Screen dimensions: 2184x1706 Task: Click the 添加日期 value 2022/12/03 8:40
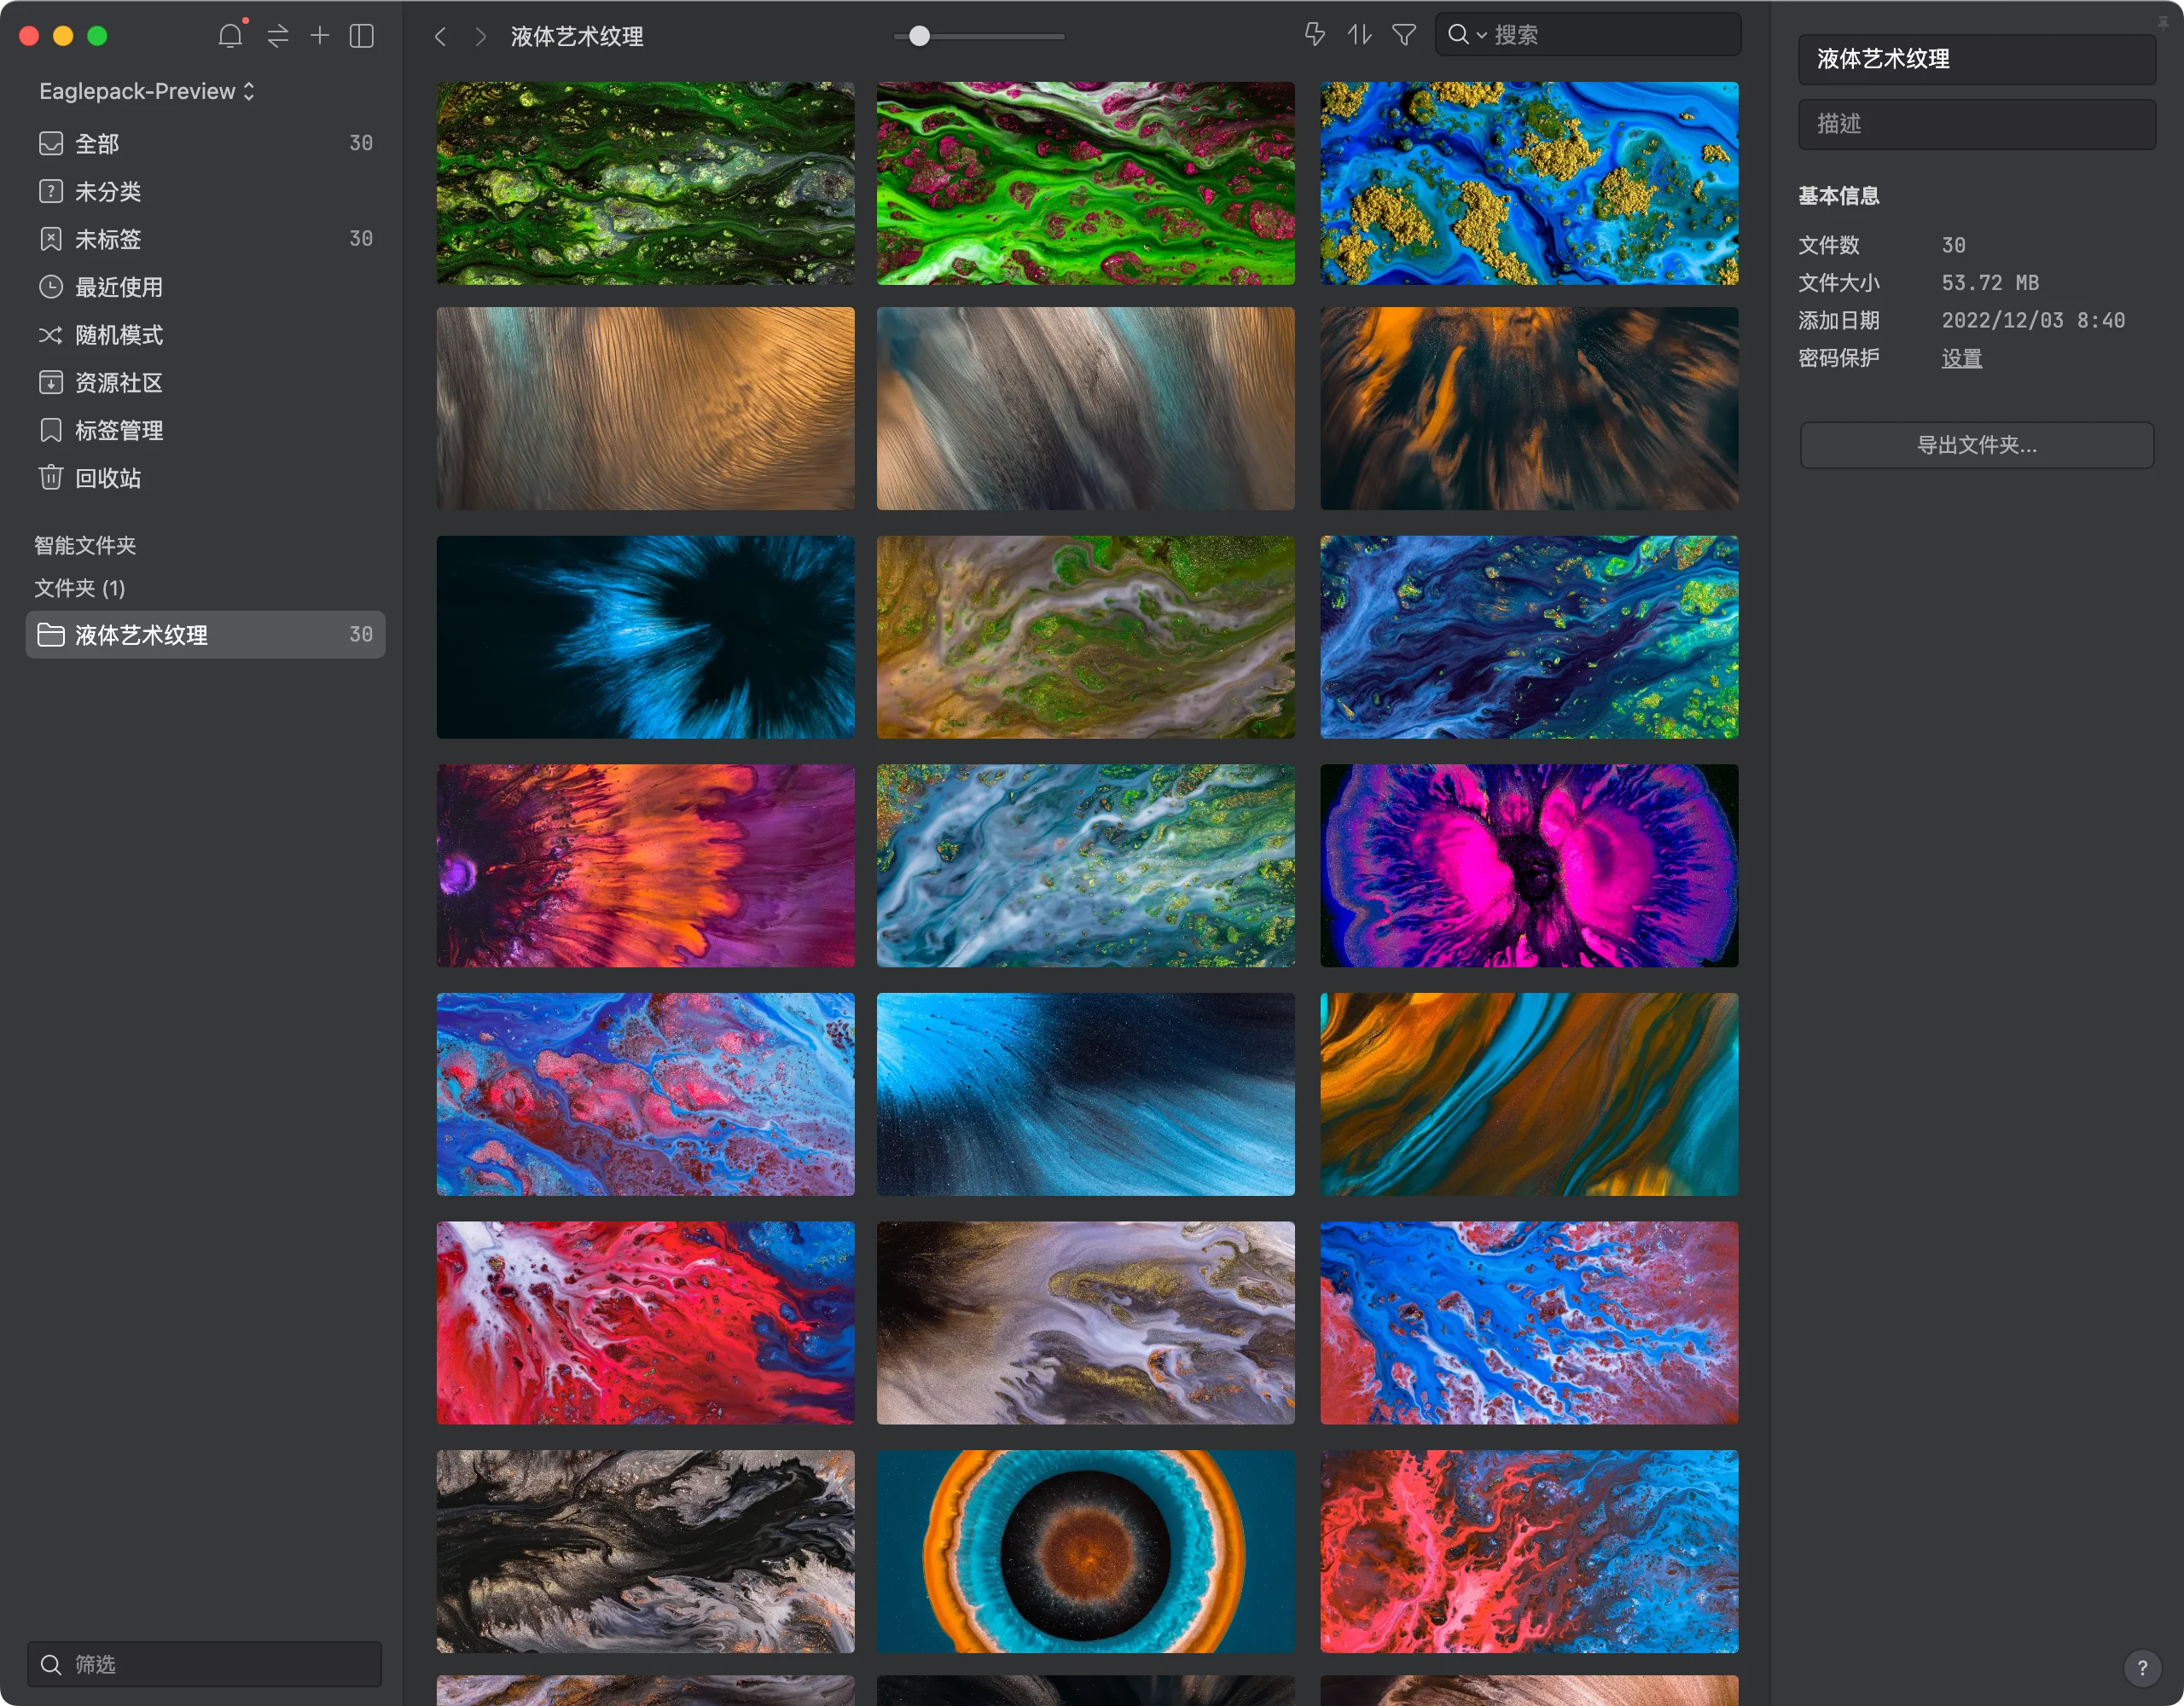click(x=2033, y=320)
